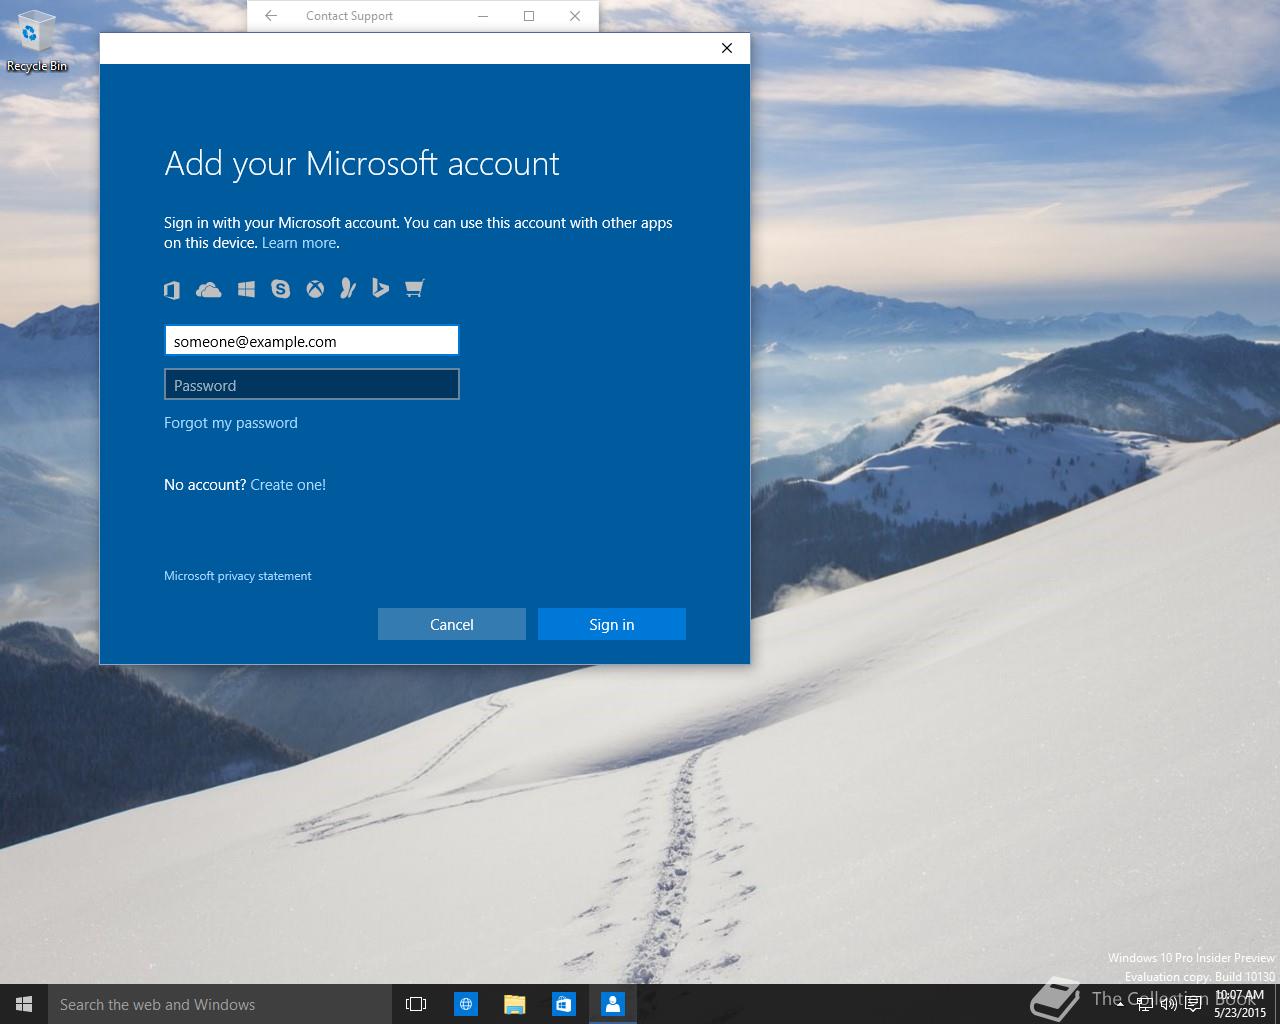
Task: Click Forgot my password
Action: click(x=231, y=423)
